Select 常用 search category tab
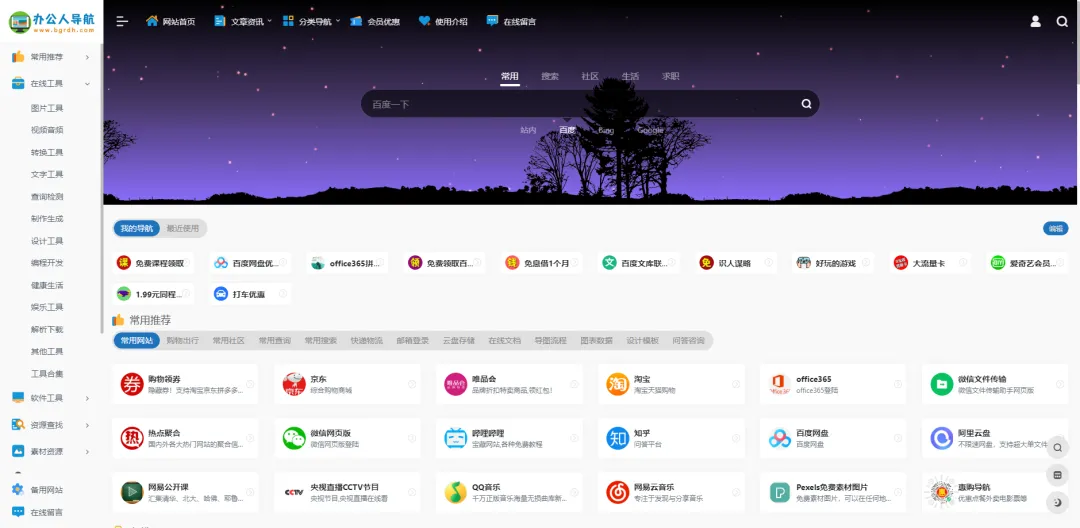 pos(510,76)
